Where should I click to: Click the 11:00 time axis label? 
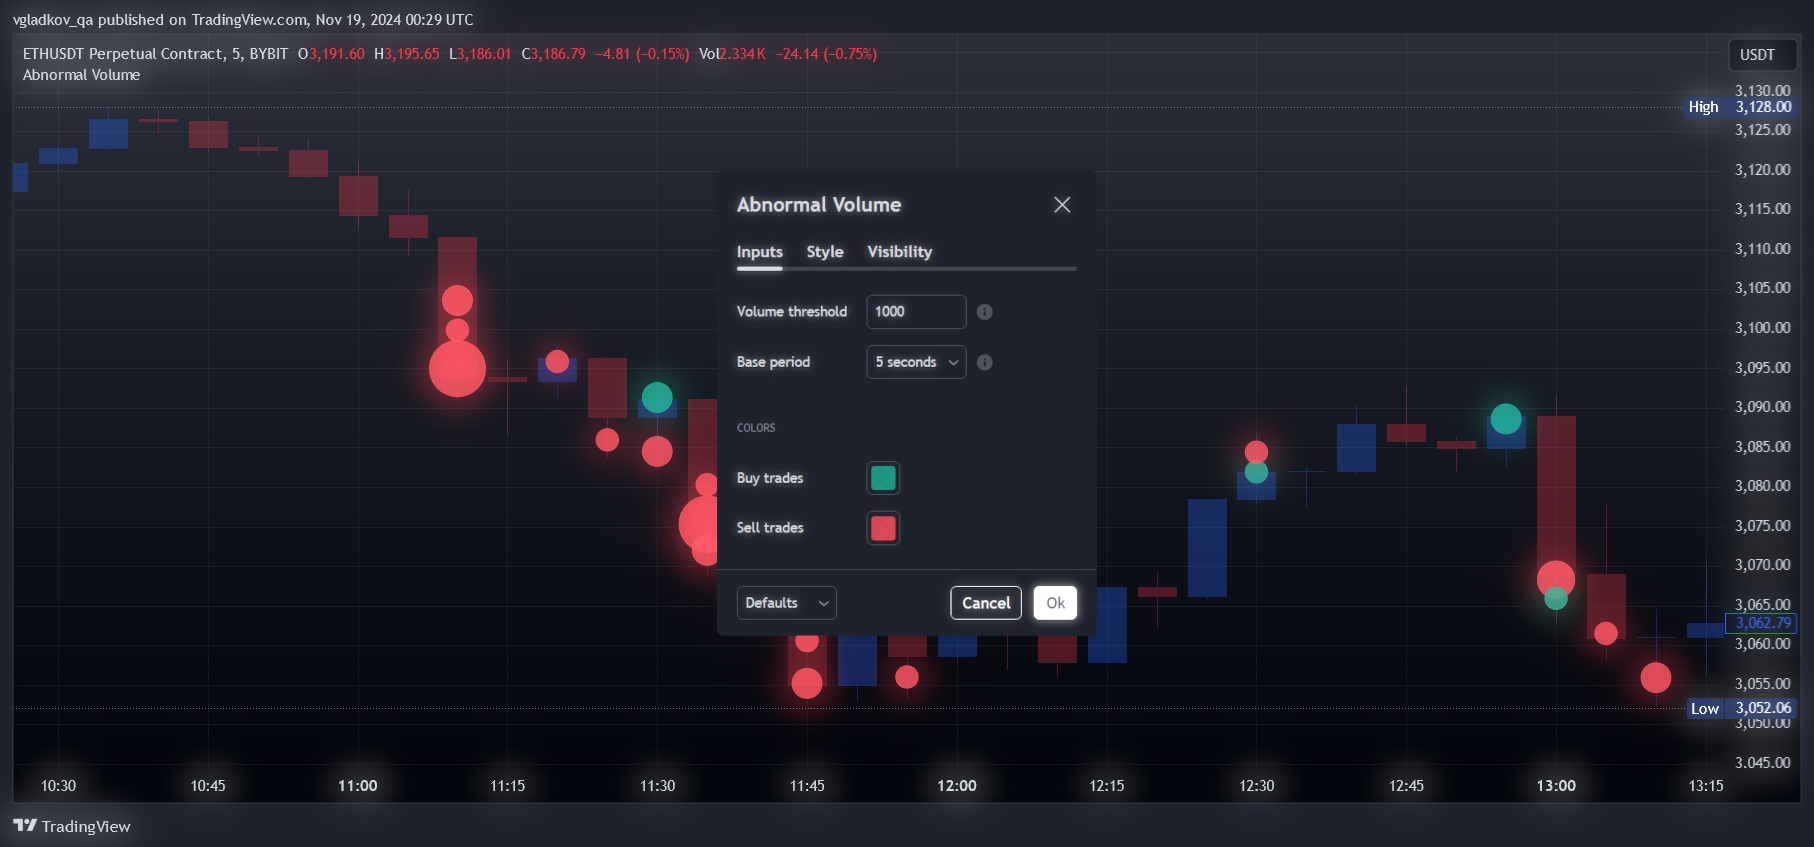(x=358, y=786)
